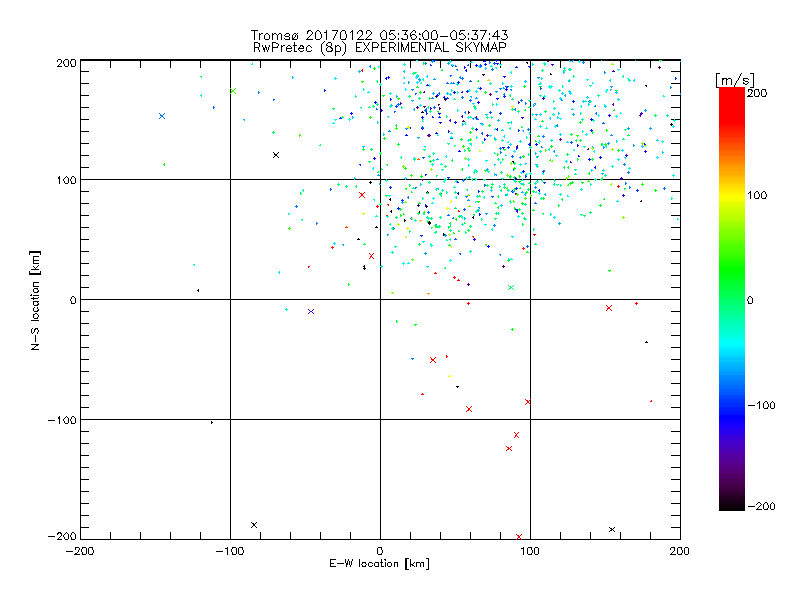Click black X marker near E-W -85, N-S -190
The width and height of the screenshot is (800, 600).
click(254, 525)
